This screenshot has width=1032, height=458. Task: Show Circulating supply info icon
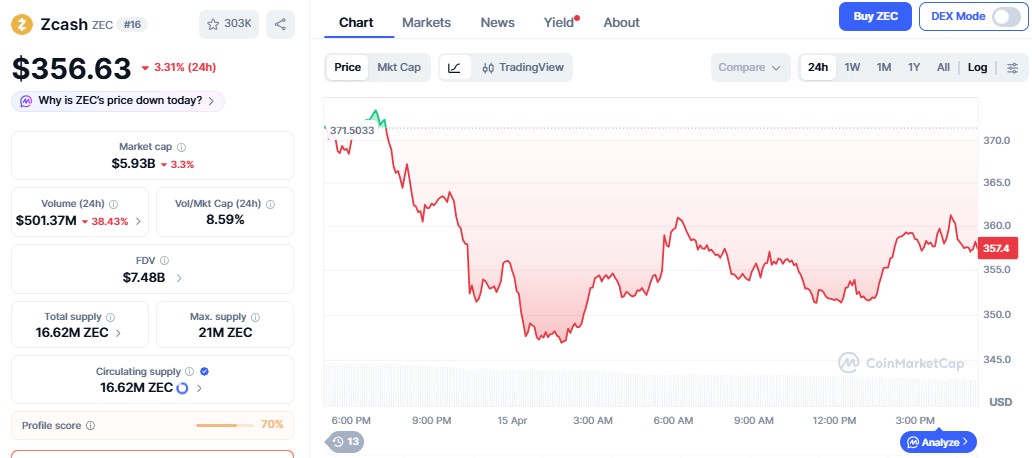coord(190,372)
